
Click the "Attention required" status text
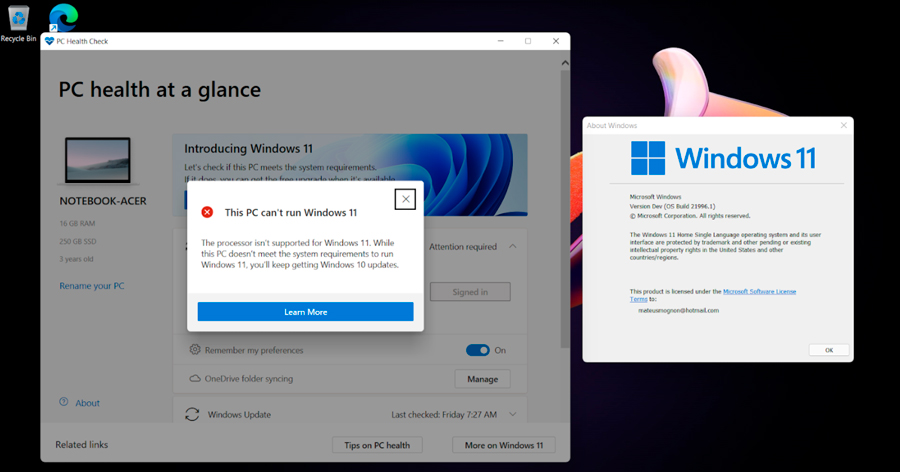tap(463, 247)
